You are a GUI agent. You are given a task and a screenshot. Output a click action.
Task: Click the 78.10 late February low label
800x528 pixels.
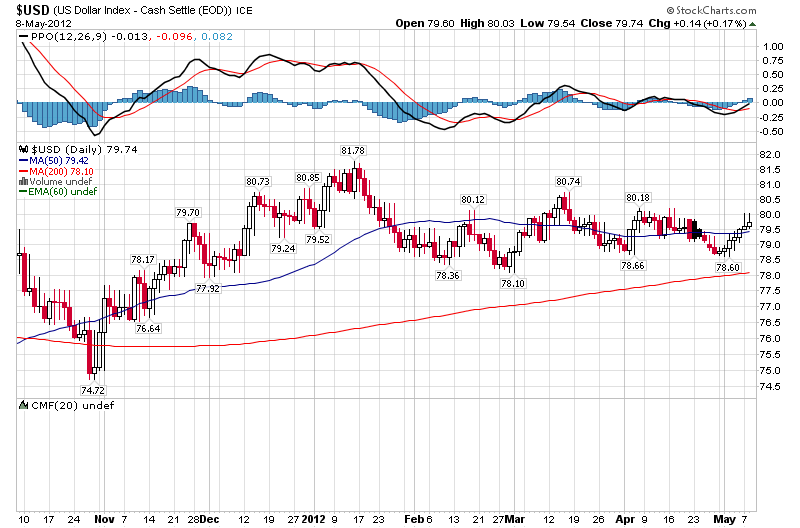click(513, 284)
